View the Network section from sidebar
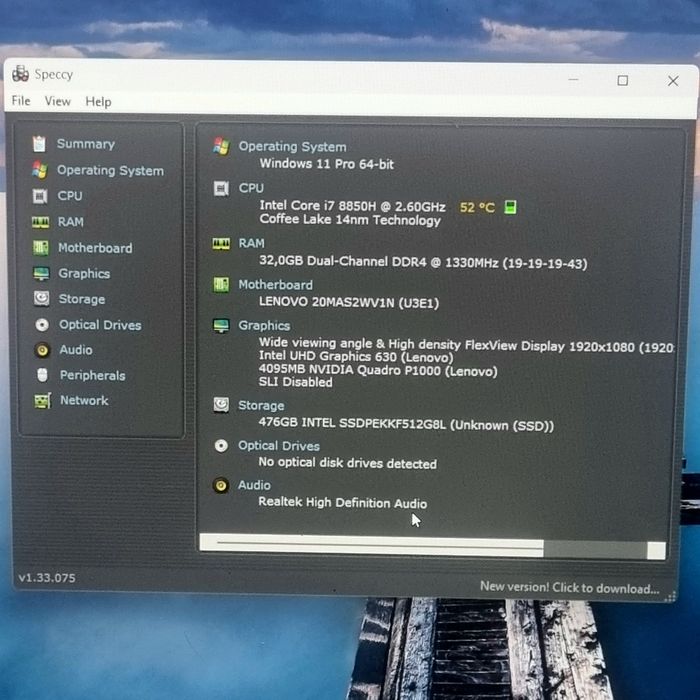The height and width of the screenshot is (700, 700). pos(84,400)
